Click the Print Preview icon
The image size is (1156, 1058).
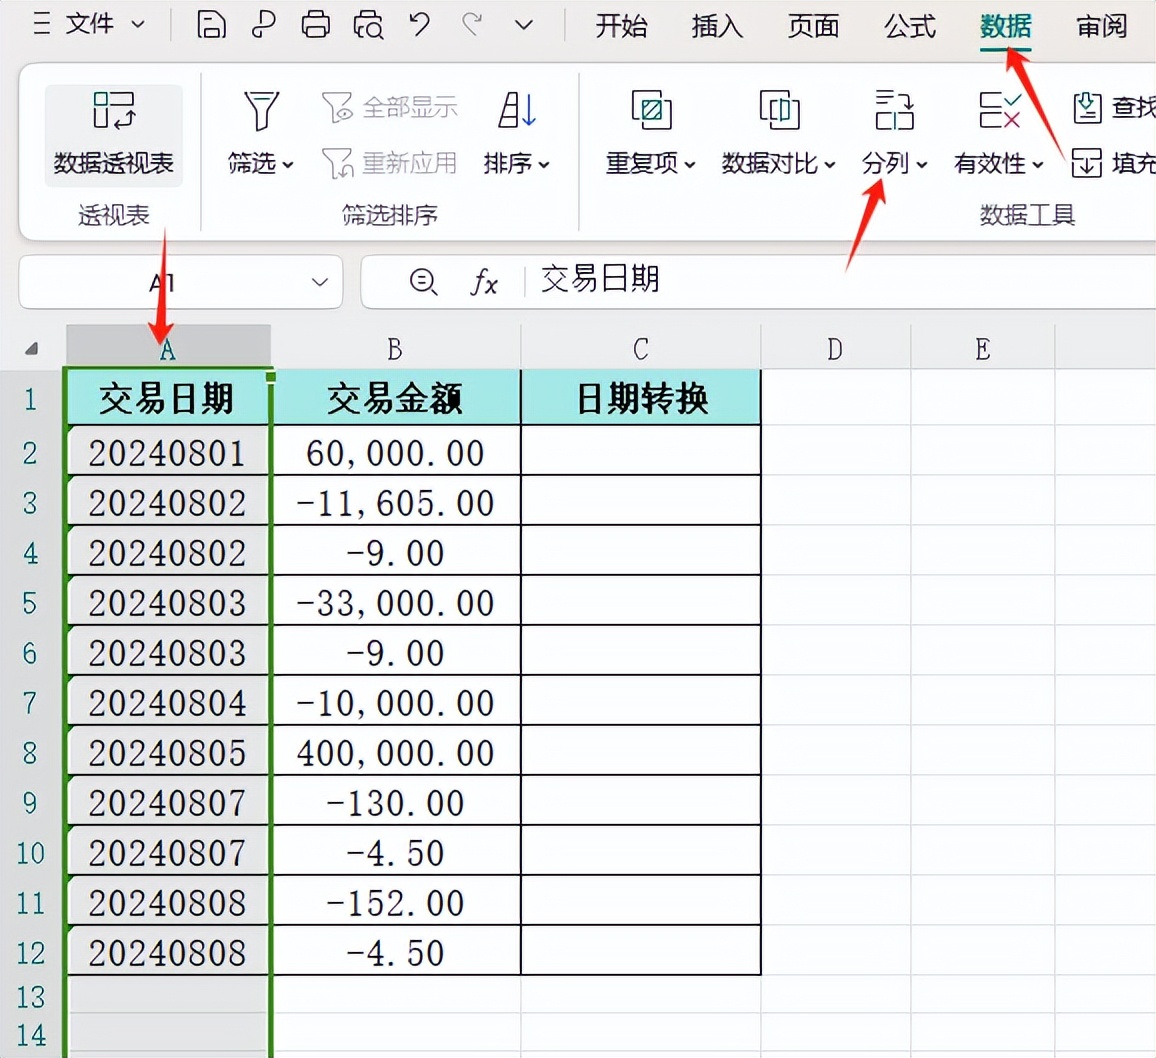(x=368, y=25)
